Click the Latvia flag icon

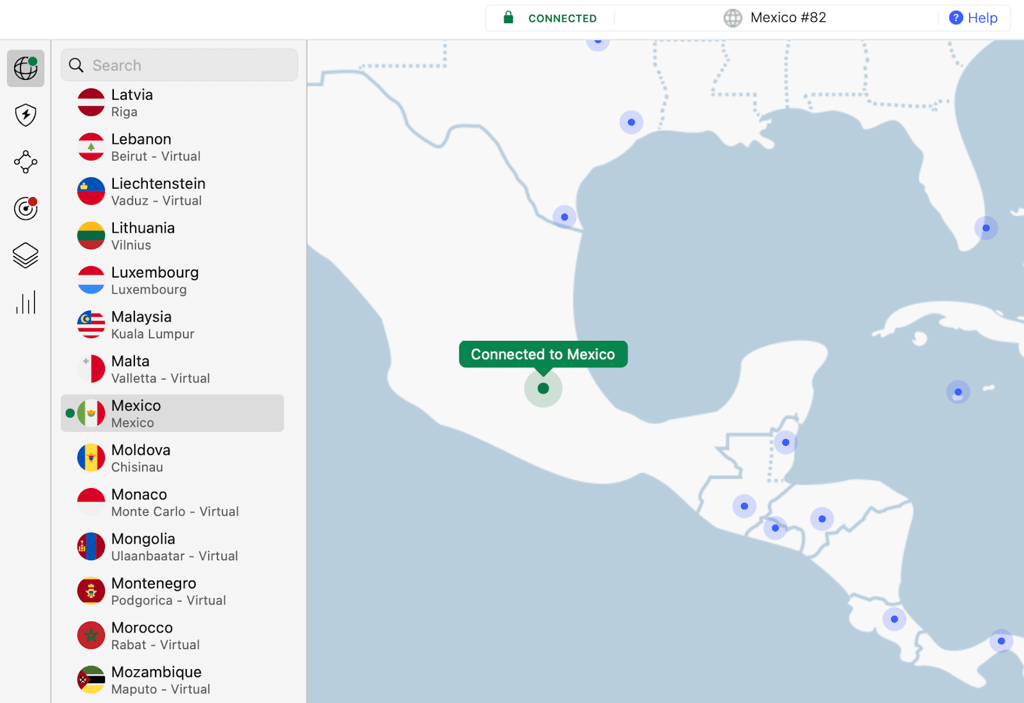point(91,103)
